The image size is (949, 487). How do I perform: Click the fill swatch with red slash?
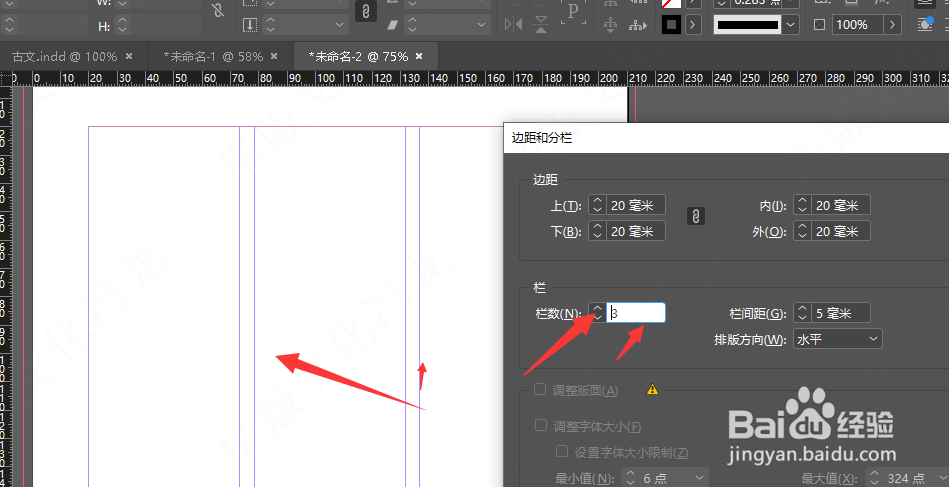pos(671,4)
